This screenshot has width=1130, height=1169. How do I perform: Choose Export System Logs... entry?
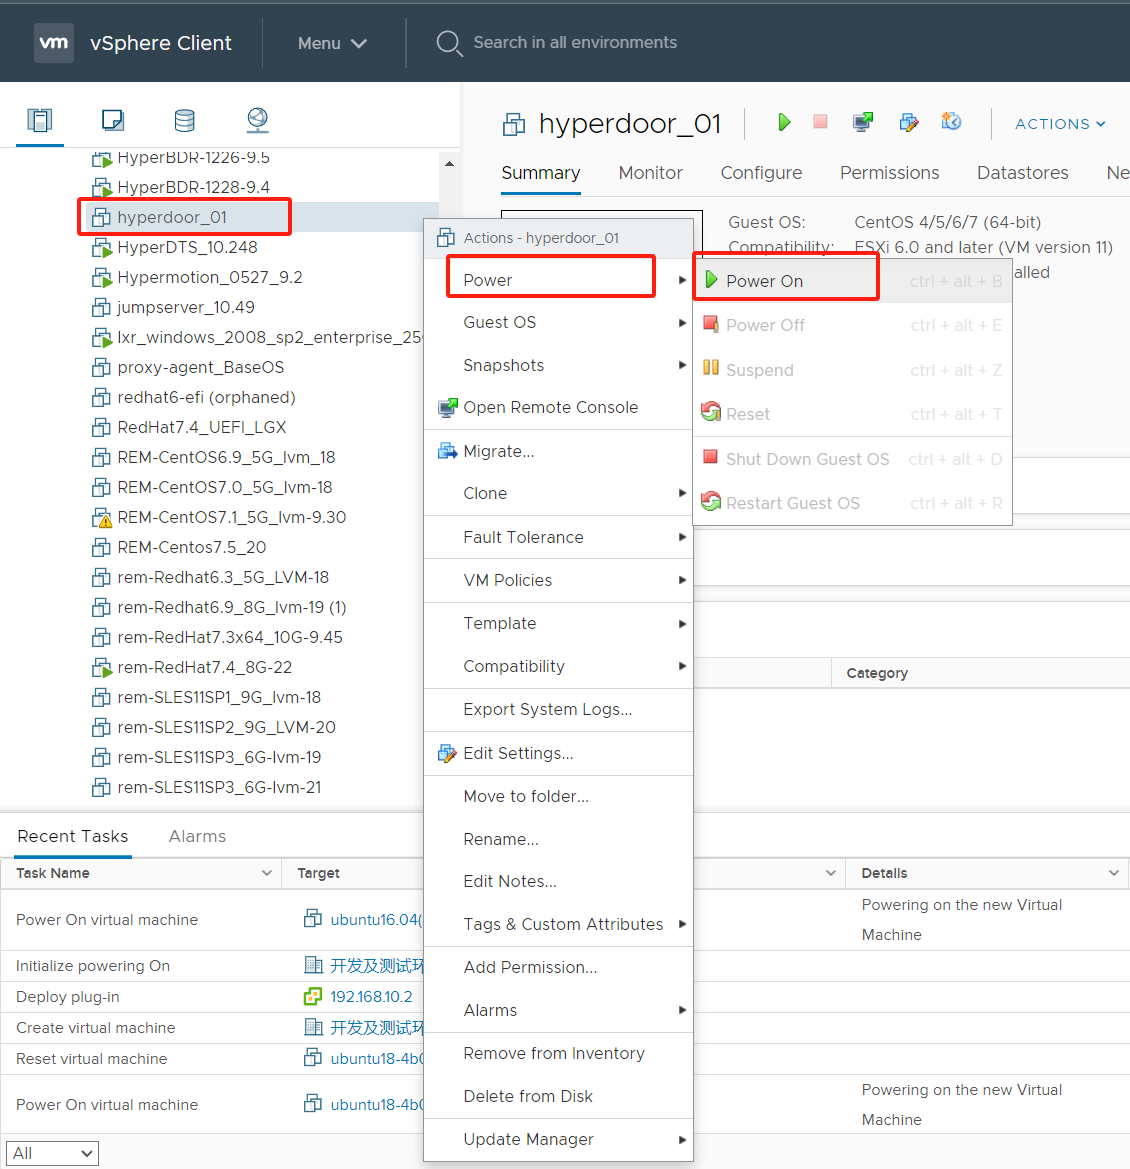558,709
